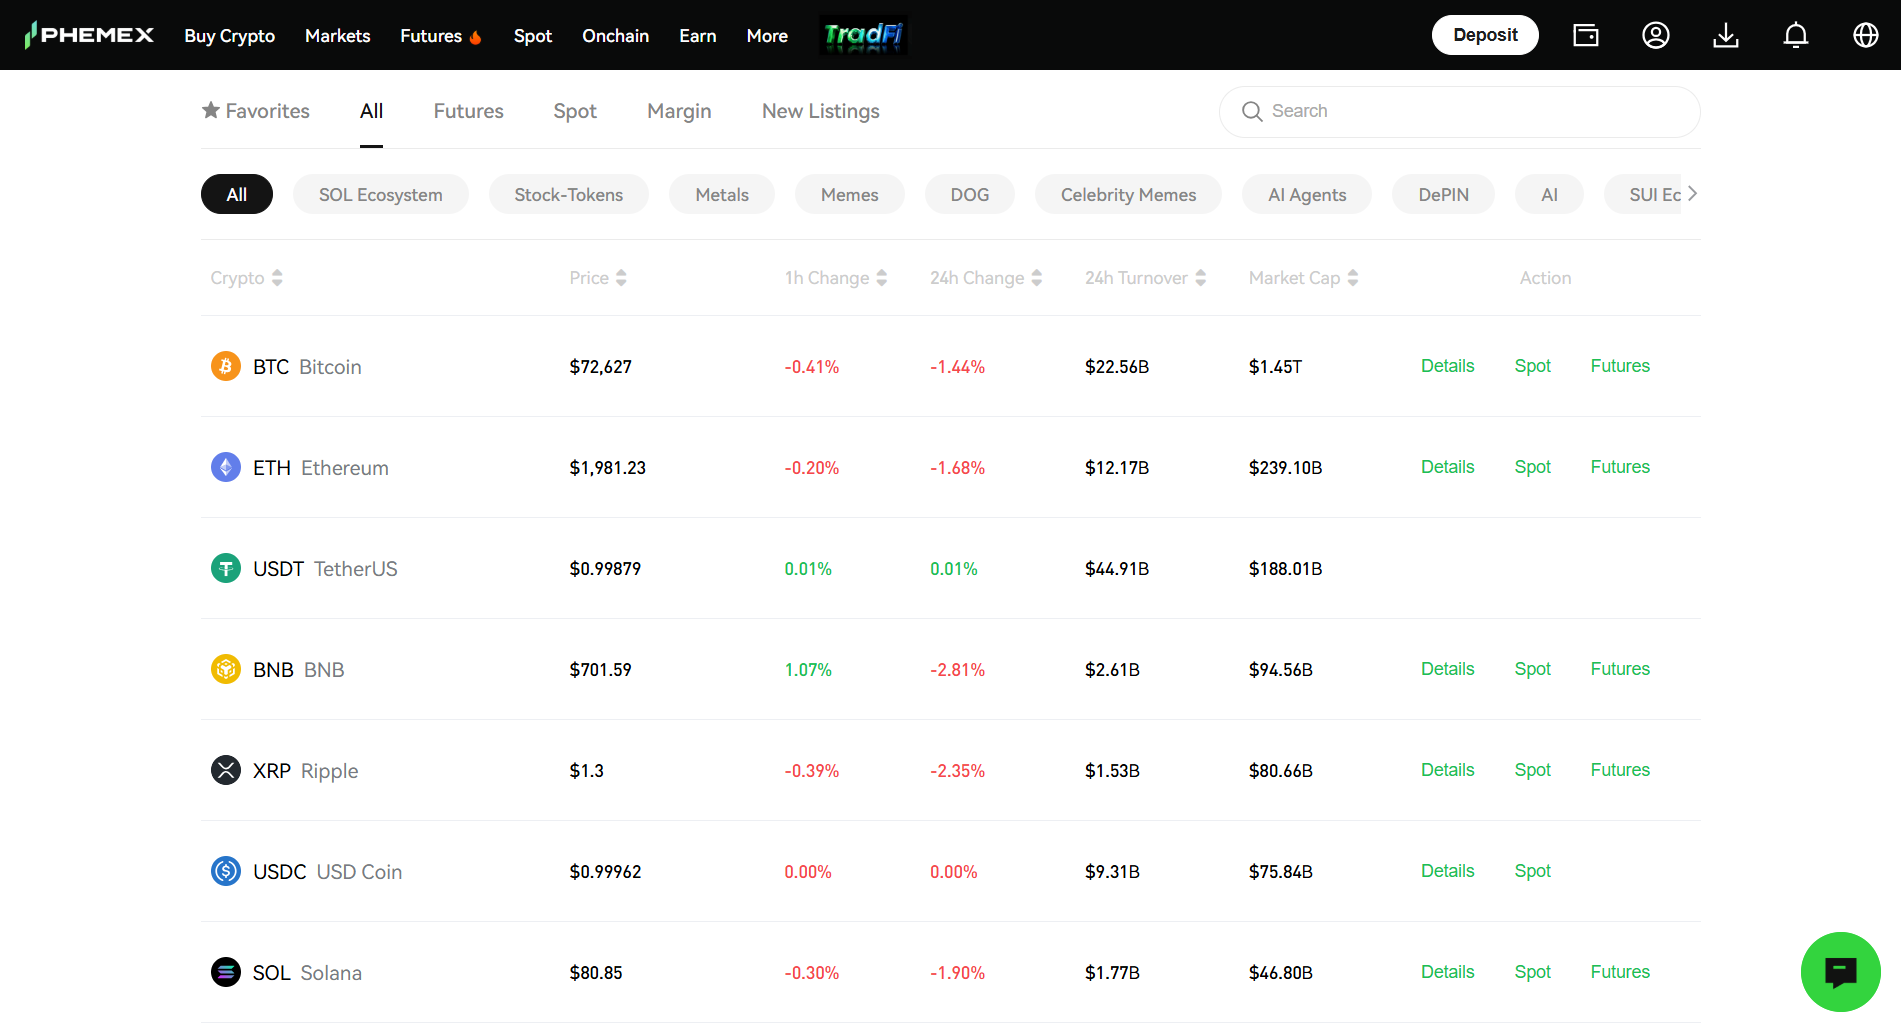Open Futures trading for BNB

coord(1620,669)
